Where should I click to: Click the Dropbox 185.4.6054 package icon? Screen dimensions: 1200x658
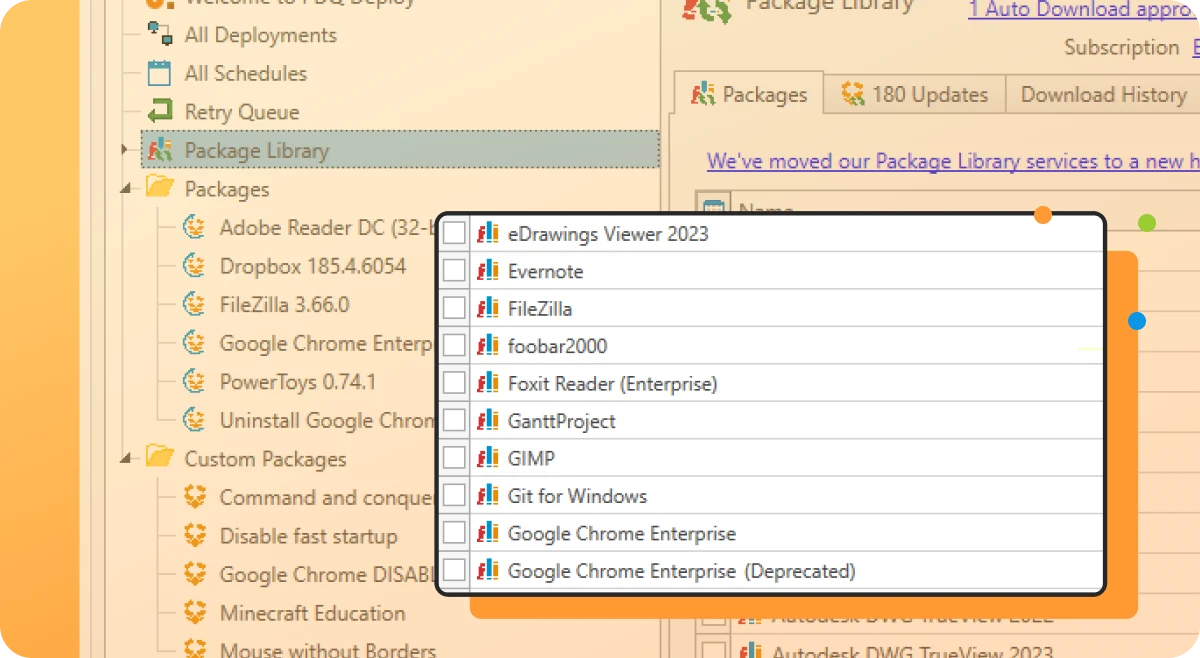(194, 266)
